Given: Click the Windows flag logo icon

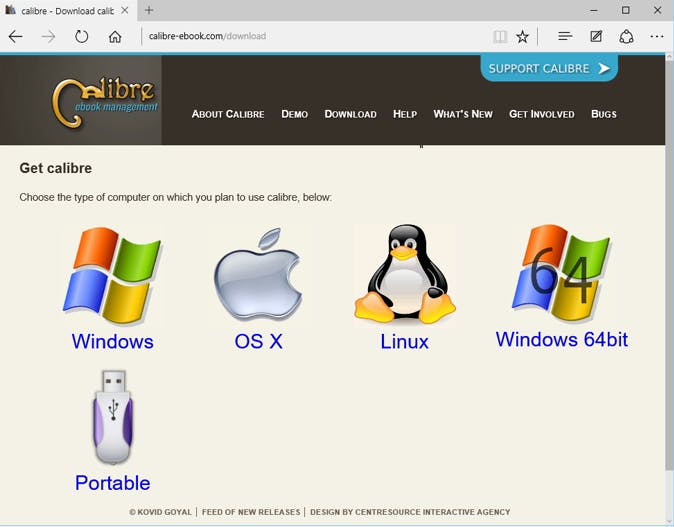Looking at the screenshot, I should (x=112, y=275).
